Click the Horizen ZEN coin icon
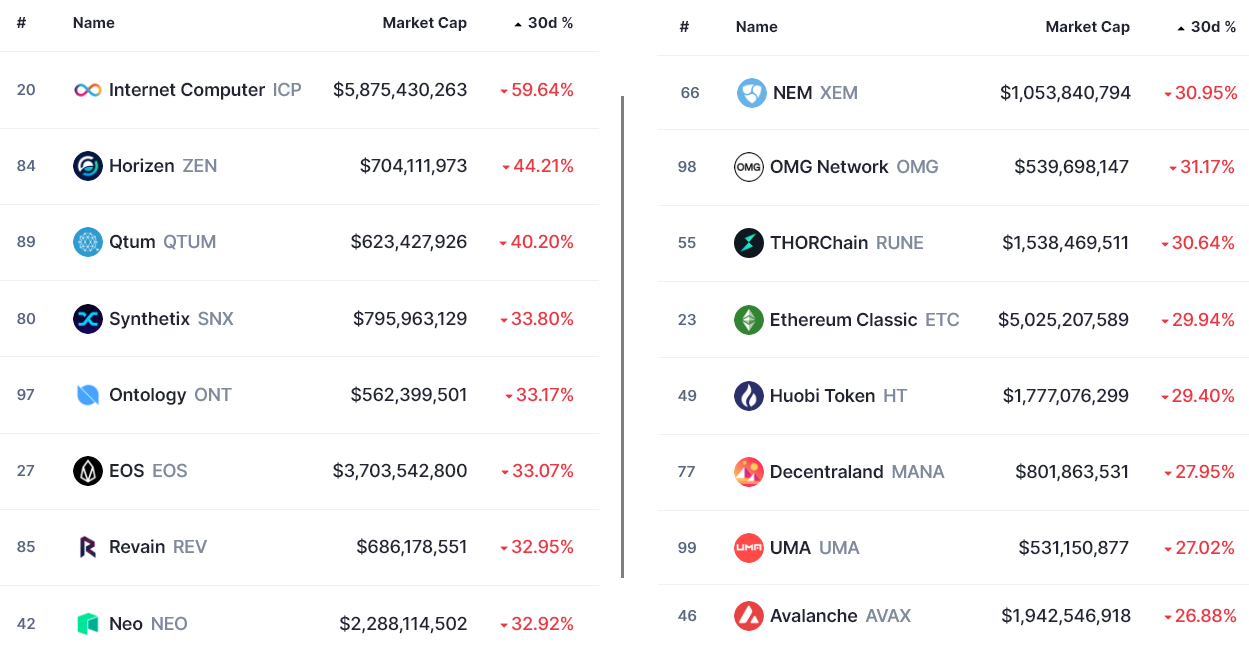The height and width of the screenshot is (649, 1249). (x=88, y=166)
